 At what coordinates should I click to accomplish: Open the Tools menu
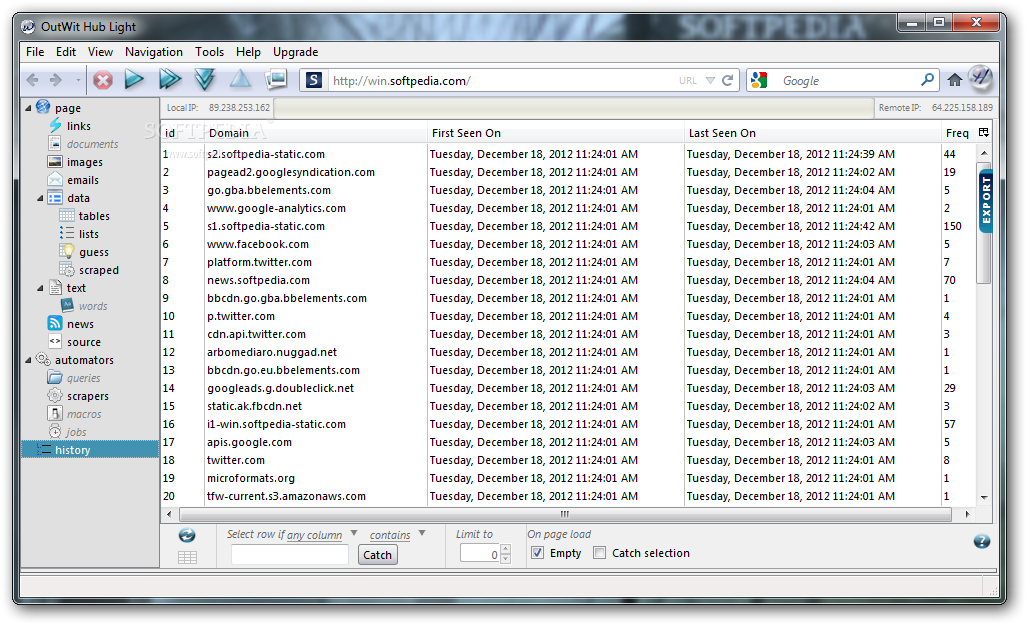click(209, 52)
